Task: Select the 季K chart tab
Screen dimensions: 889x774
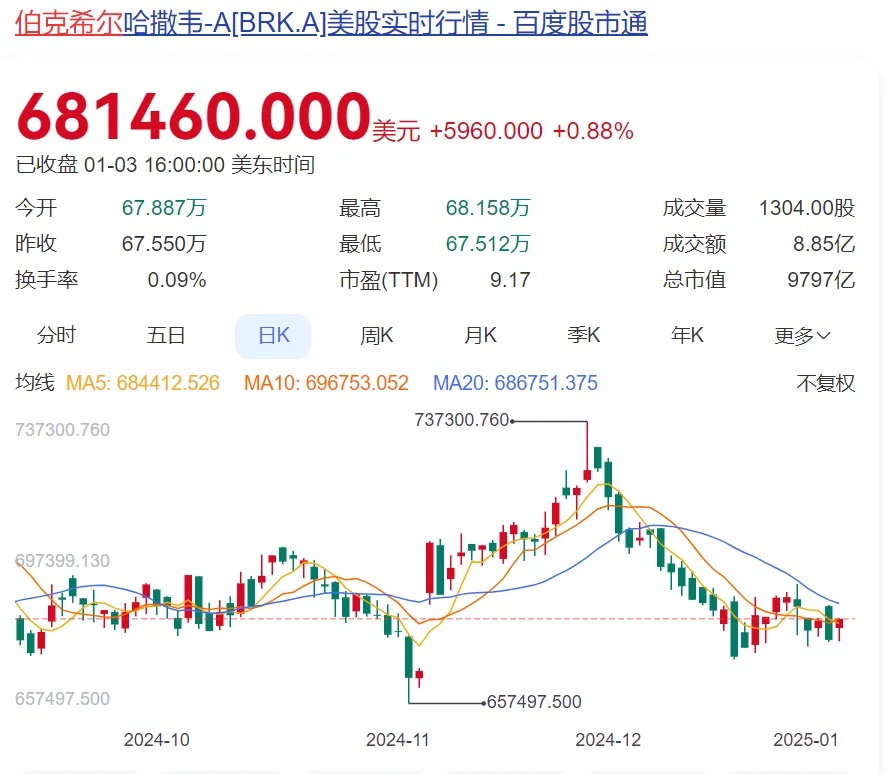Action: [583, 335]
